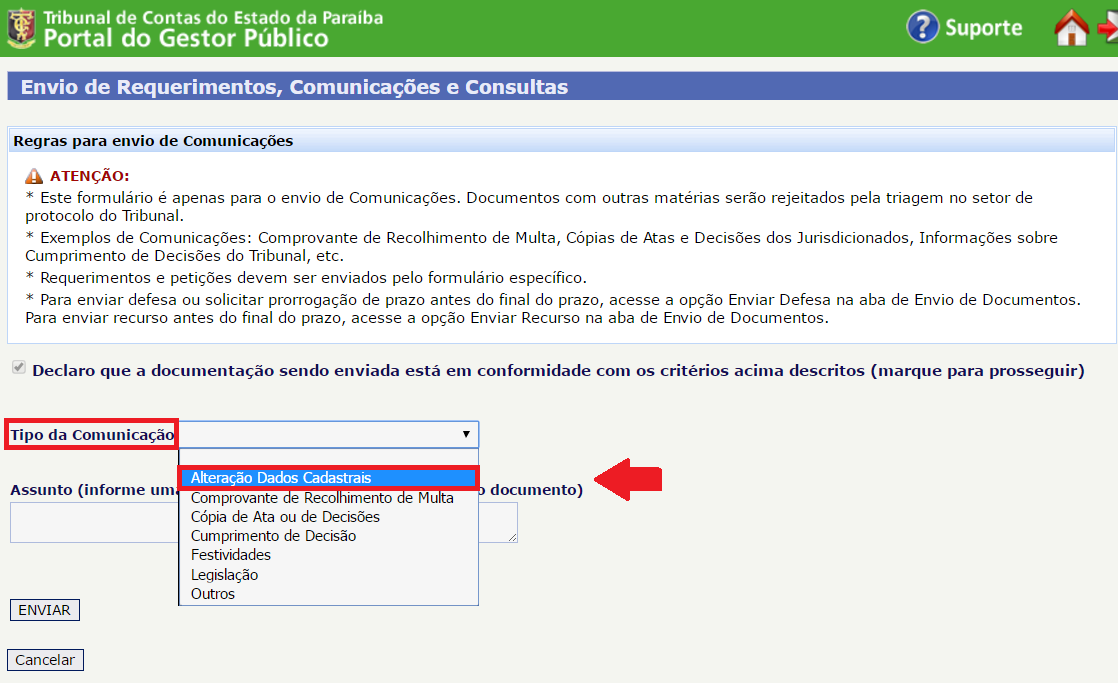This screenshot has height=683, width=1118.
Task: Collapse the Tipo da Comunicação dropdown arrow
Action: coord(466,434)
